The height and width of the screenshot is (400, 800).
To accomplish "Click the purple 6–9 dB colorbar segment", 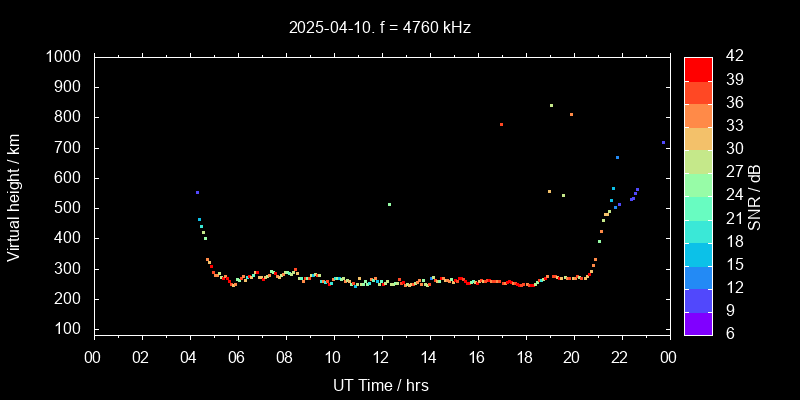I will pyautogui.click(x=698, y=323).
